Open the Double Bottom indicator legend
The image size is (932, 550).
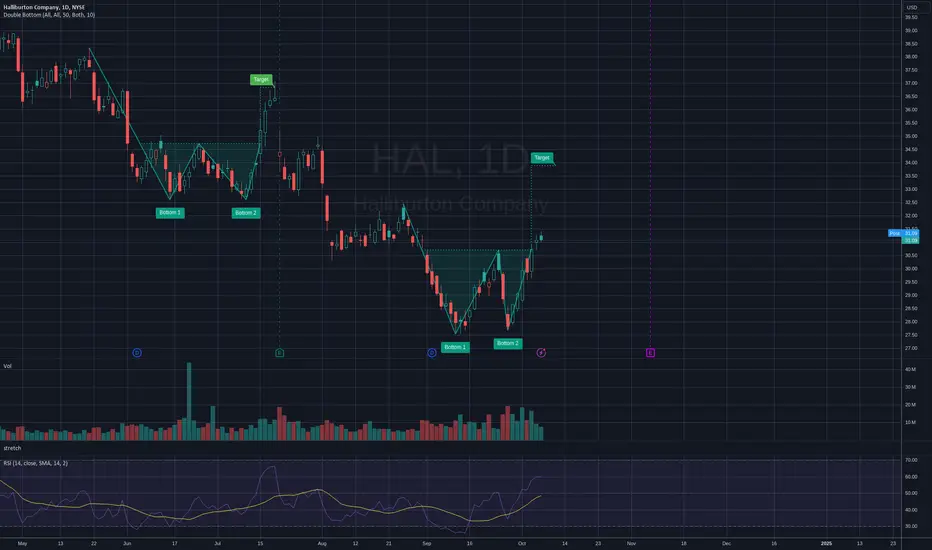coord(49,15)
